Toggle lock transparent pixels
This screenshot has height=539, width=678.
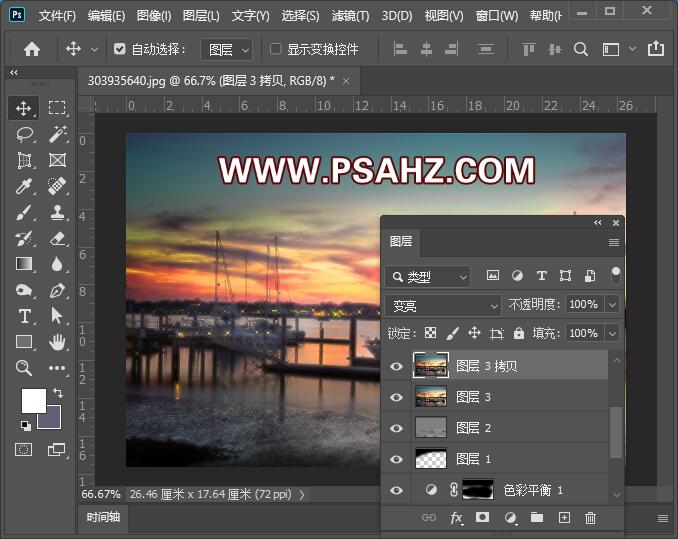click(x=430, y=333)
